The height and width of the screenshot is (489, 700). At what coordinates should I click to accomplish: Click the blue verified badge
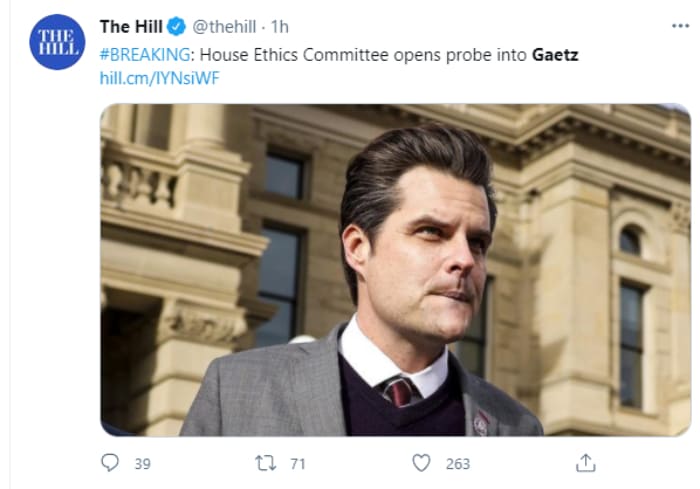pos(176,27)
